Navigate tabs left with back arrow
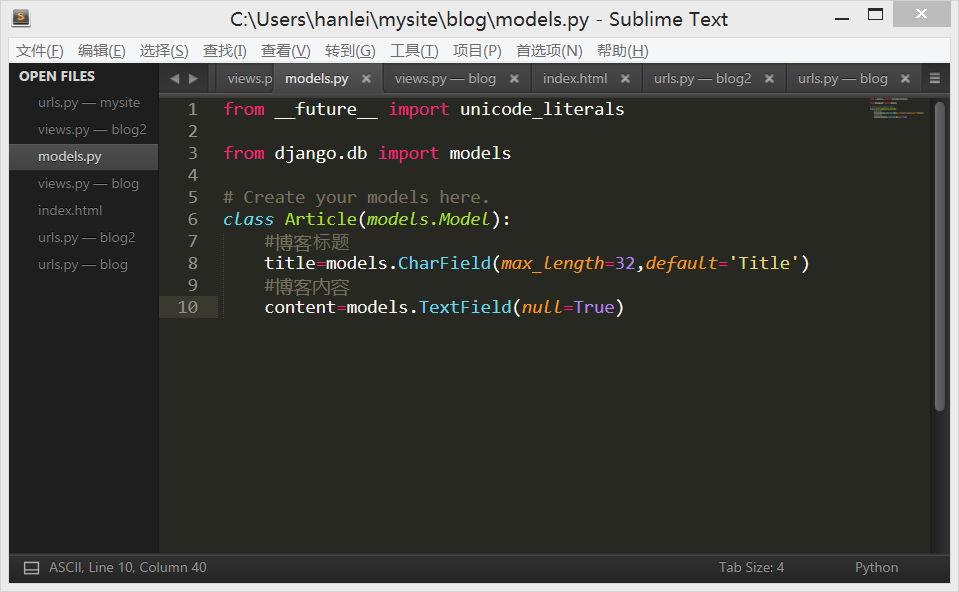This screenshot has height=592, width=959. pos(175,78)
